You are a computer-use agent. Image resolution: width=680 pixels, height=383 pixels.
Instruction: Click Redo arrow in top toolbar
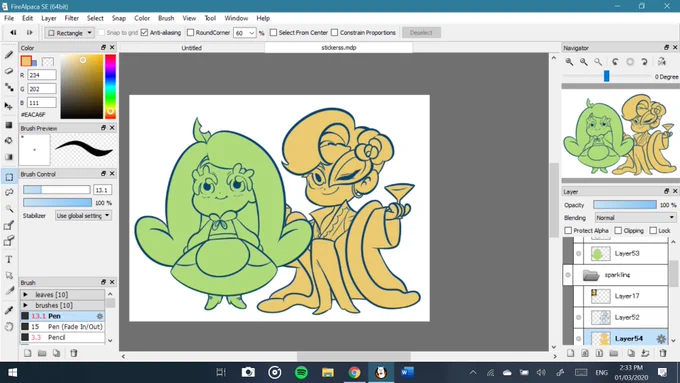point(29,33)
